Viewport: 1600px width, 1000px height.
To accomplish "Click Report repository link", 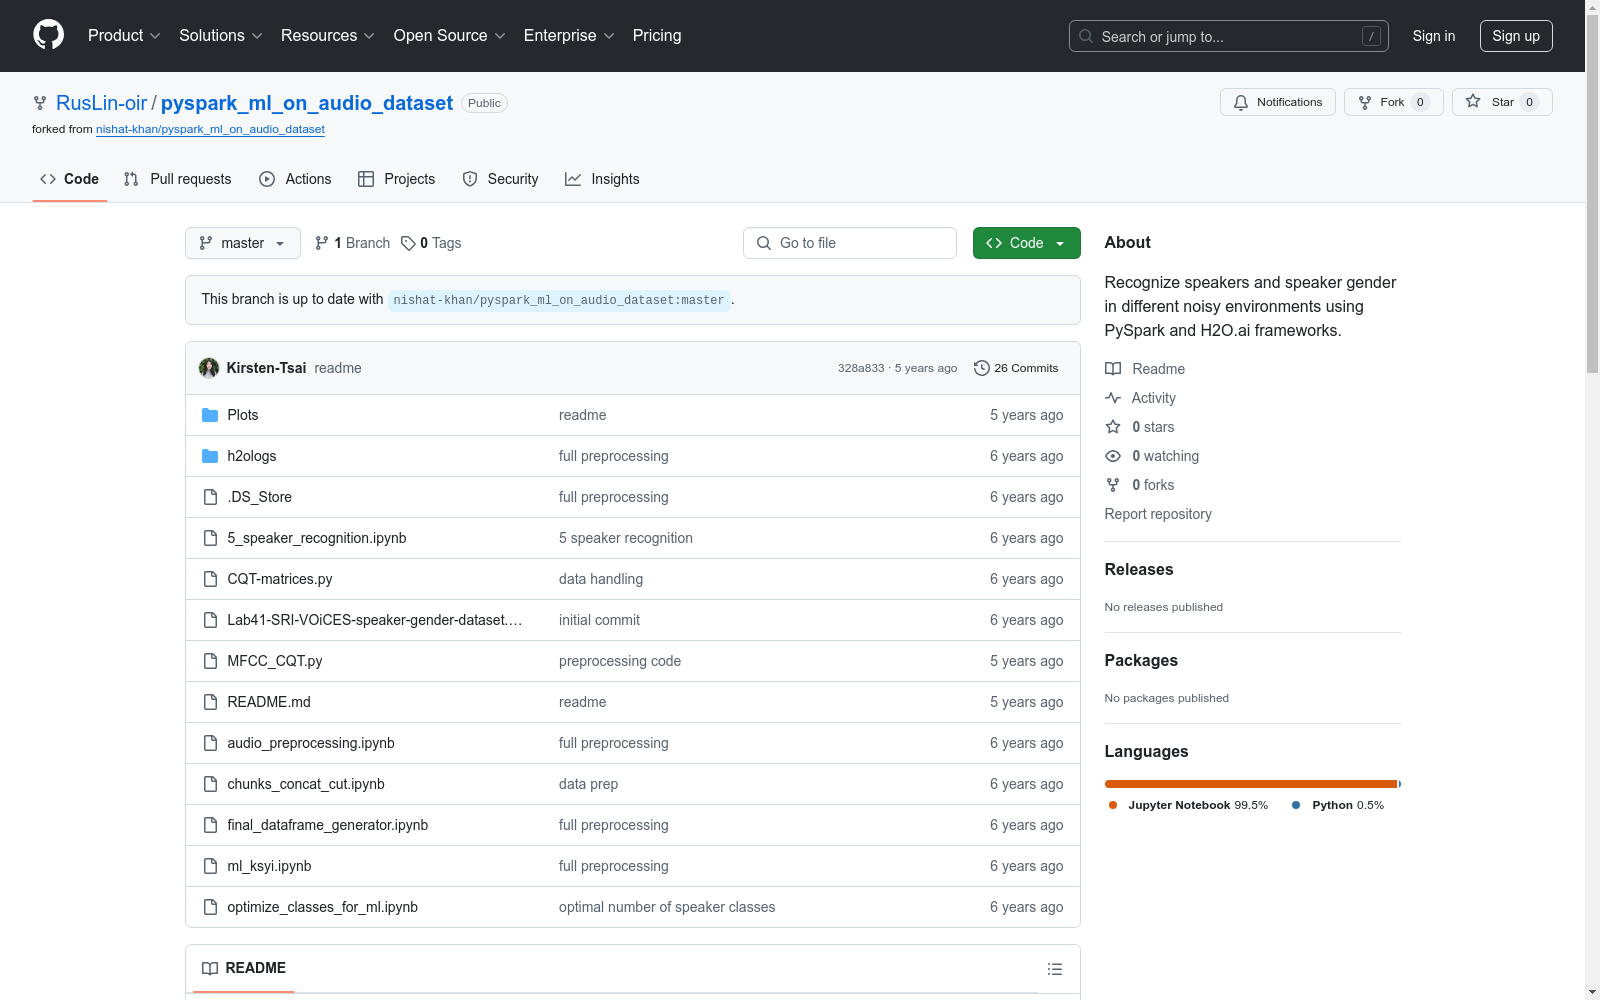I will [1158, 514].
